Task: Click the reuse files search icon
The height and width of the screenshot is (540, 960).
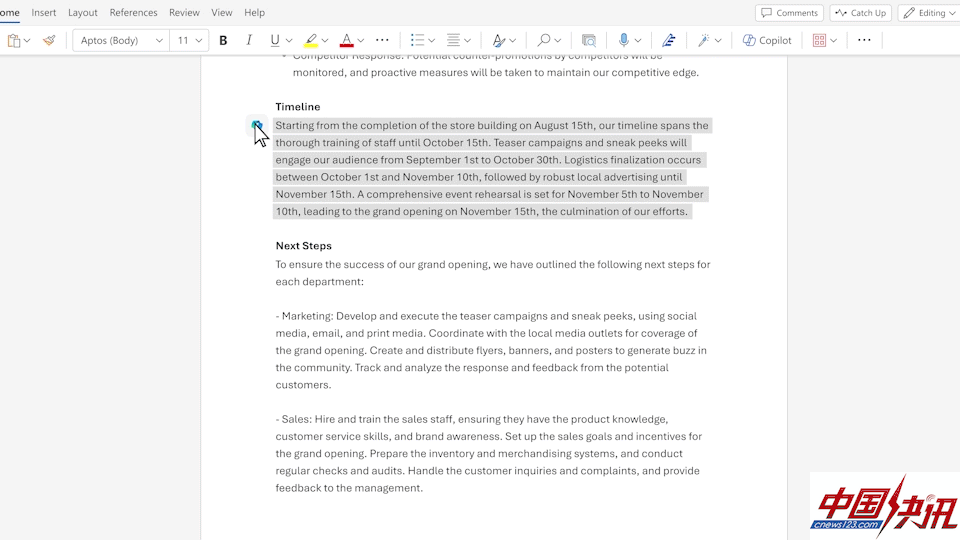Action: pyautogui.click(x=588, y=40)
